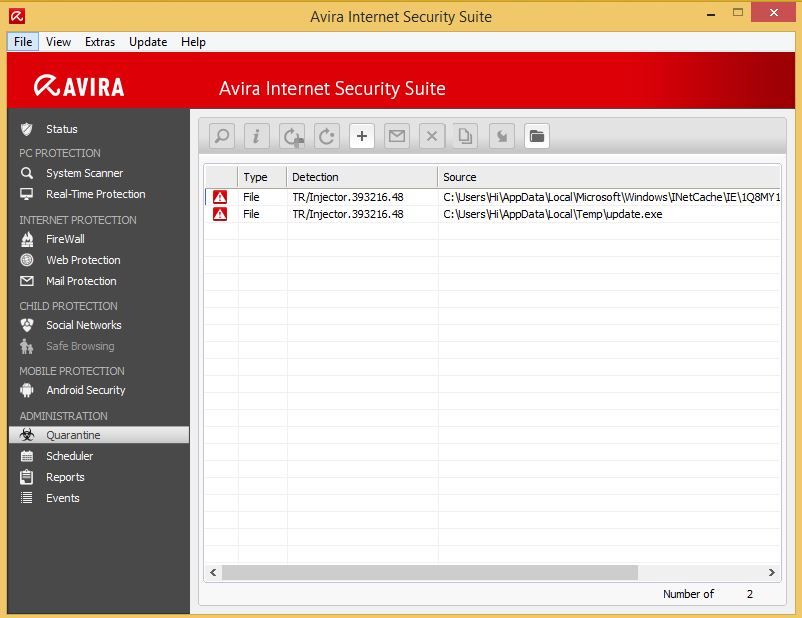The width and height of the screenshot is (802, 618).
Task: Click the Avira icon in title bar
Action: pyautogui.click(x=17, y=16)
